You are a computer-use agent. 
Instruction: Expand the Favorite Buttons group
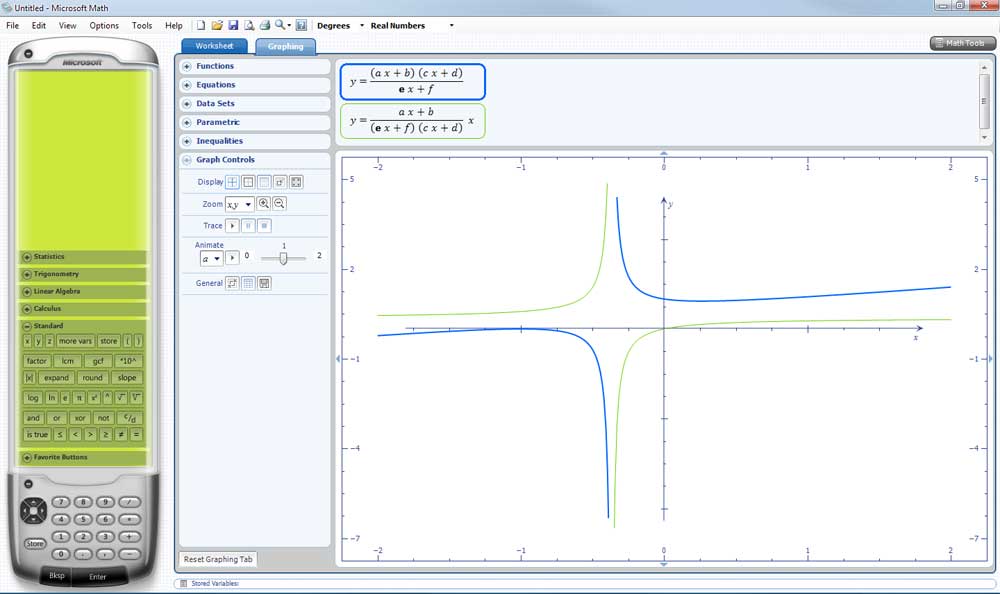[27, 457]
